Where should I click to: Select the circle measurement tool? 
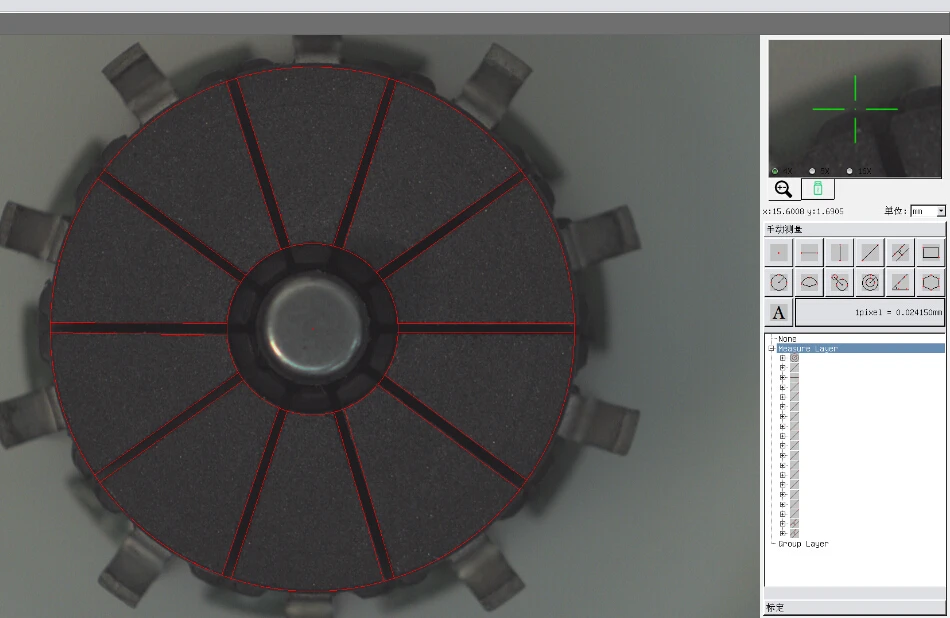click(779, 283)
